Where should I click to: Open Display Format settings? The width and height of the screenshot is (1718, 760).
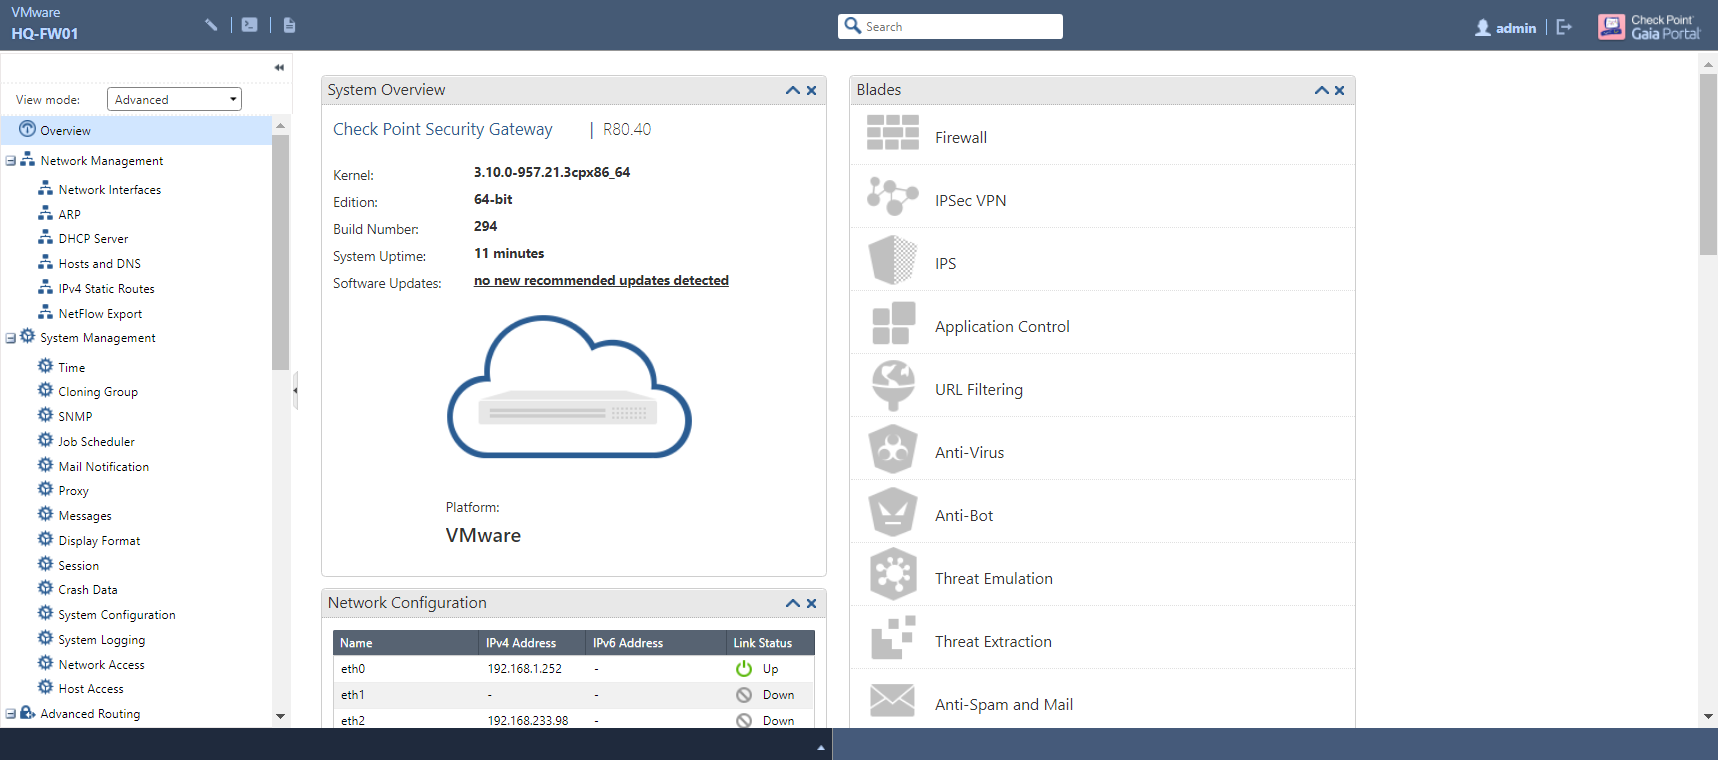click(x=99, y=541)
